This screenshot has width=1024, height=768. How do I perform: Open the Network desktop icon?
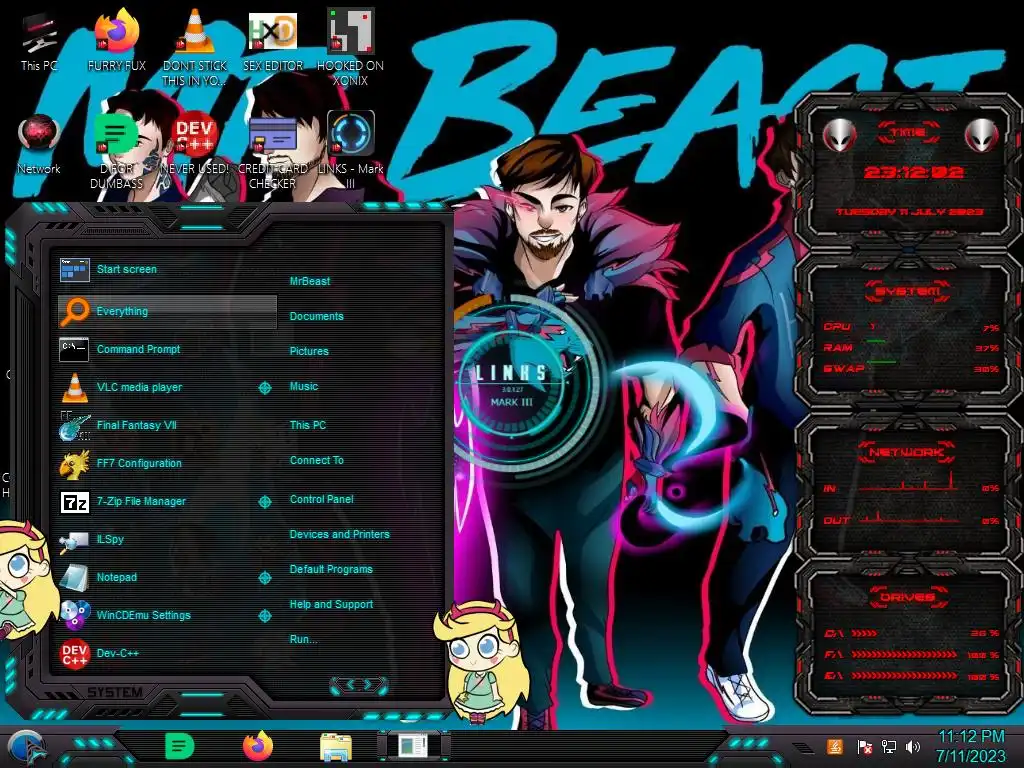[x=39, y=144]
